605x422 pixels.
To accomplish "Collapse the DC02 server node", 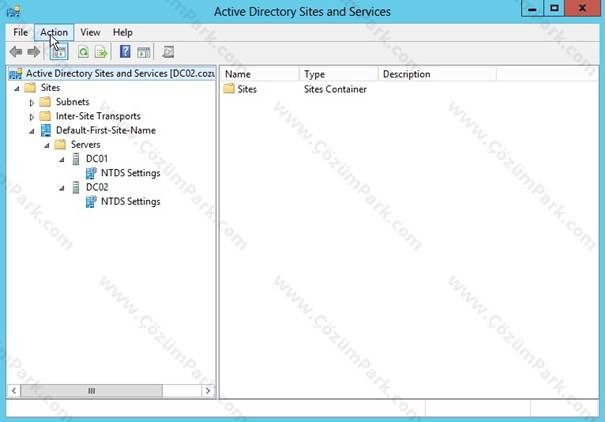I will (x=62, y=188).
